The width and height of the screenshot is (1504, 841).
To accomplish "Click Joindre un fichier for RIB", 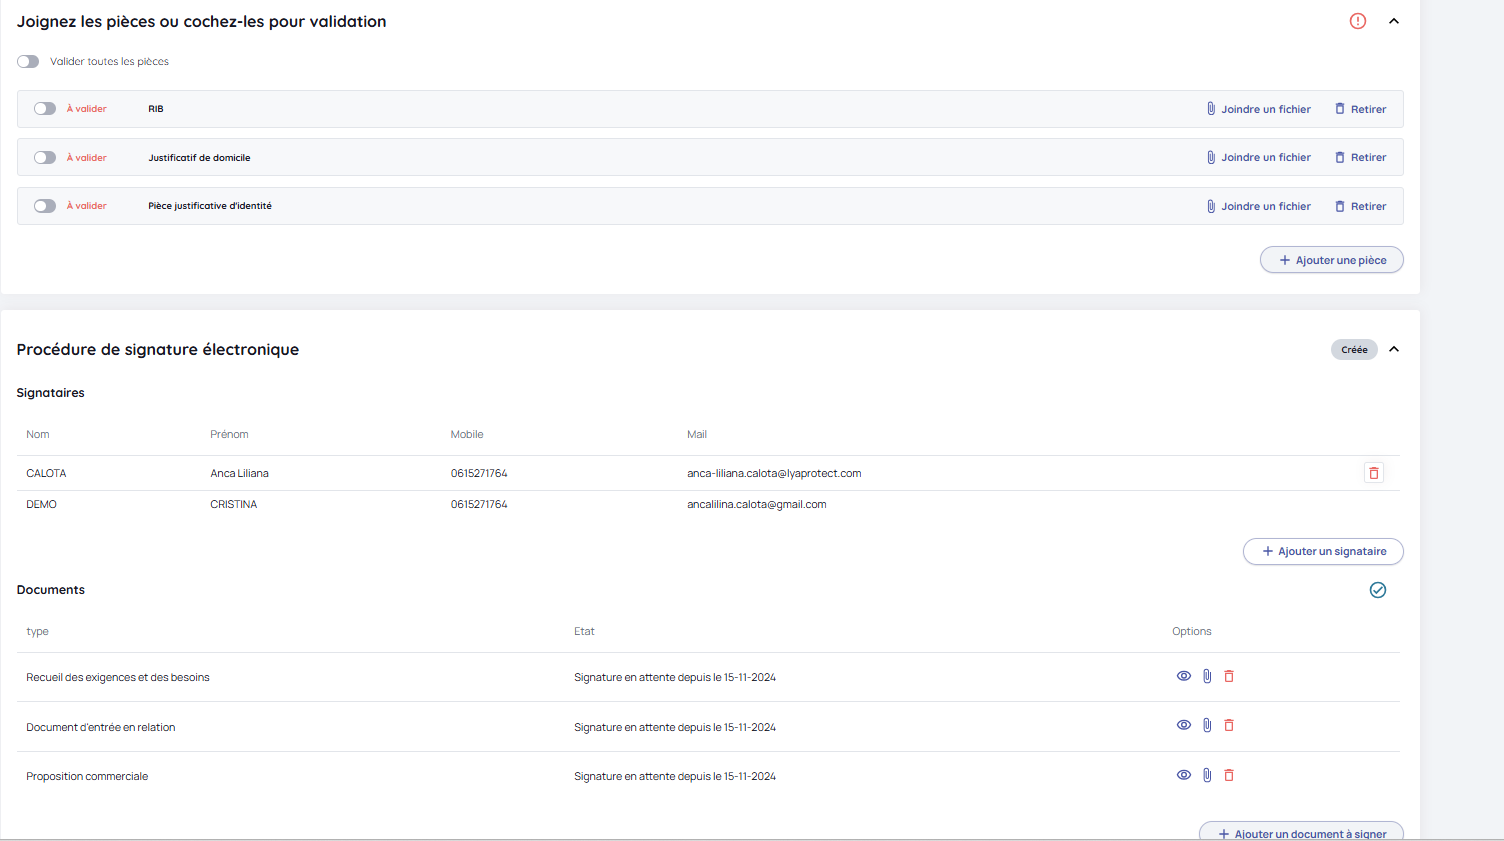I will tap(1258, 109).
